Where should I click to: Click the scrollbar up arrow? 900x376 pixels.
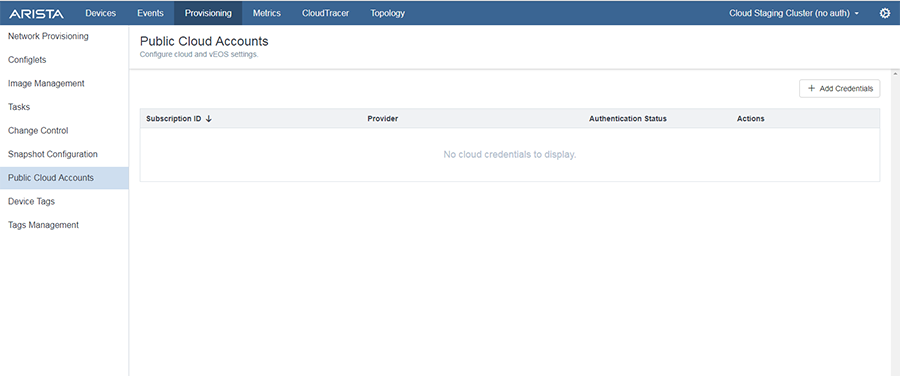895,74
